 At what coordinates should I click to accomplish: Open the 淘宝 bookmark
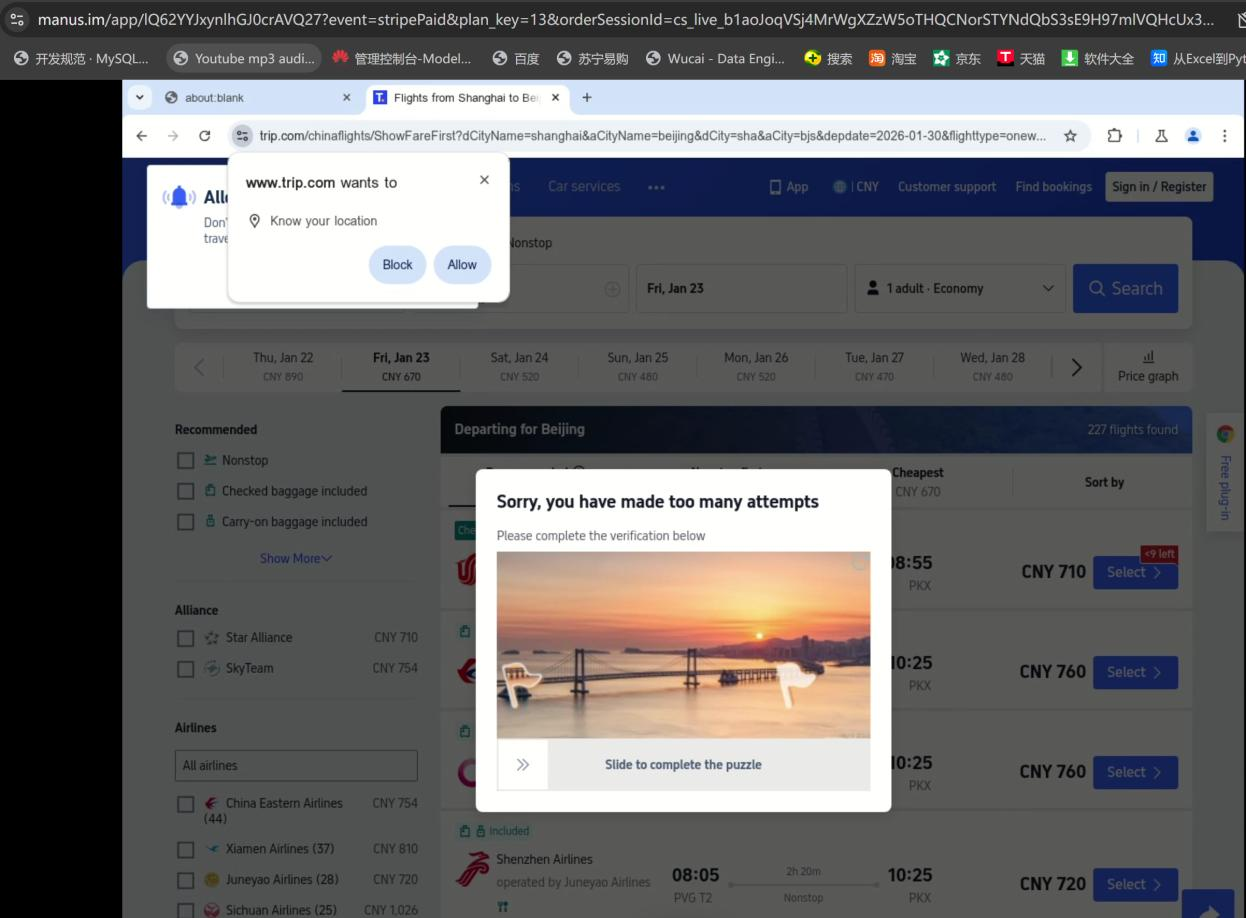893,59
